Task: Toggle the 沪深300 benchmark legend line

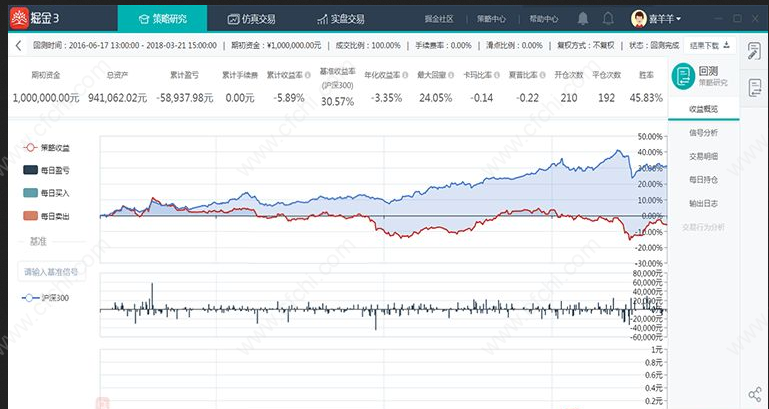Action: [x=45, y=298]
